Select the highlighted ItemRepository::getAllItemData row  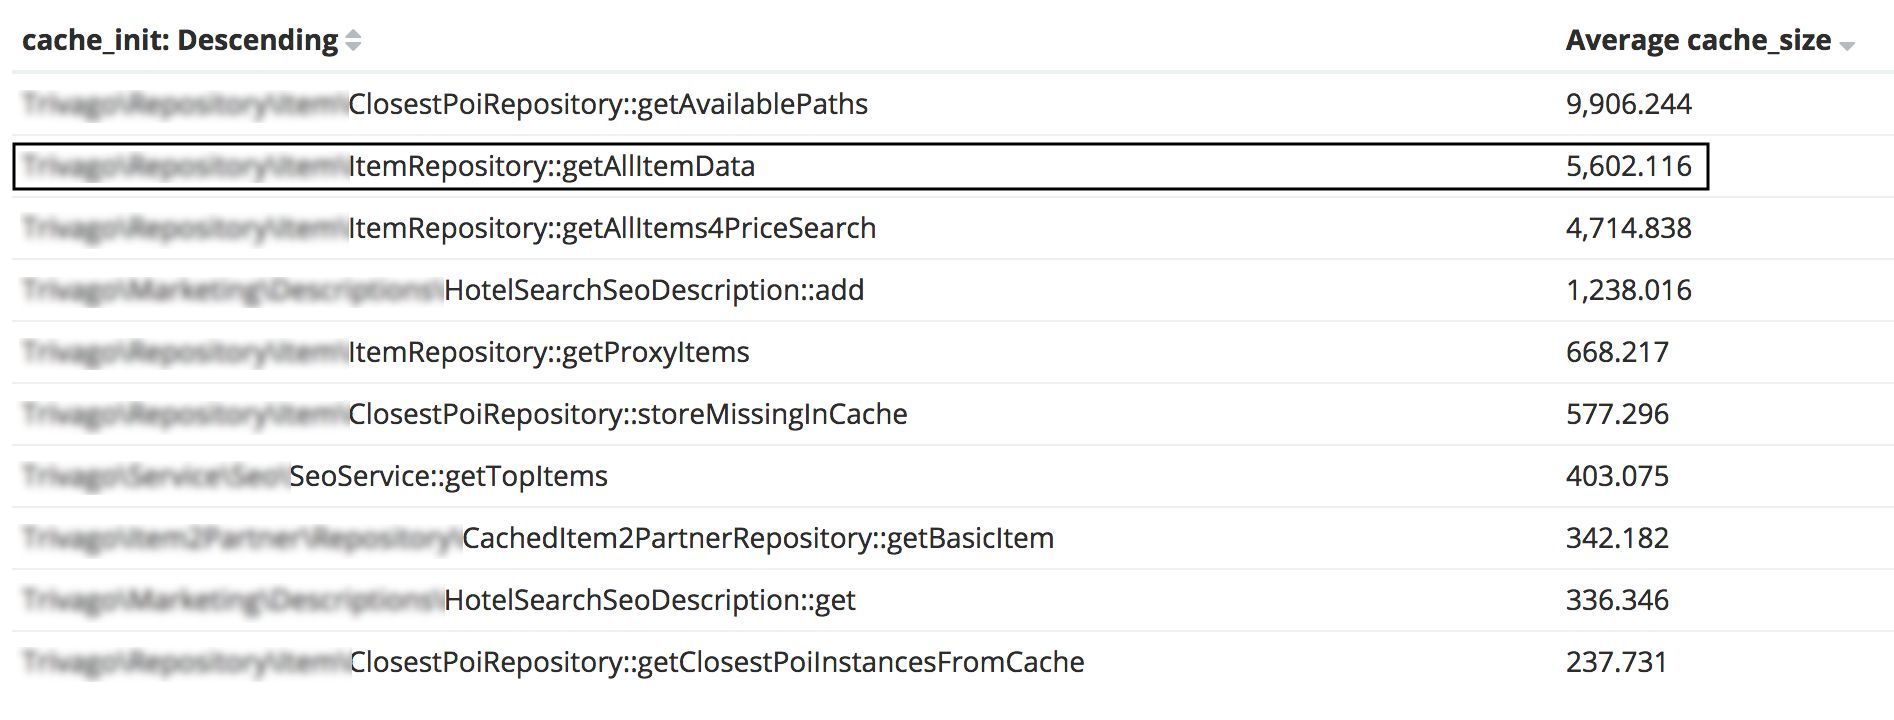[553, 165]
